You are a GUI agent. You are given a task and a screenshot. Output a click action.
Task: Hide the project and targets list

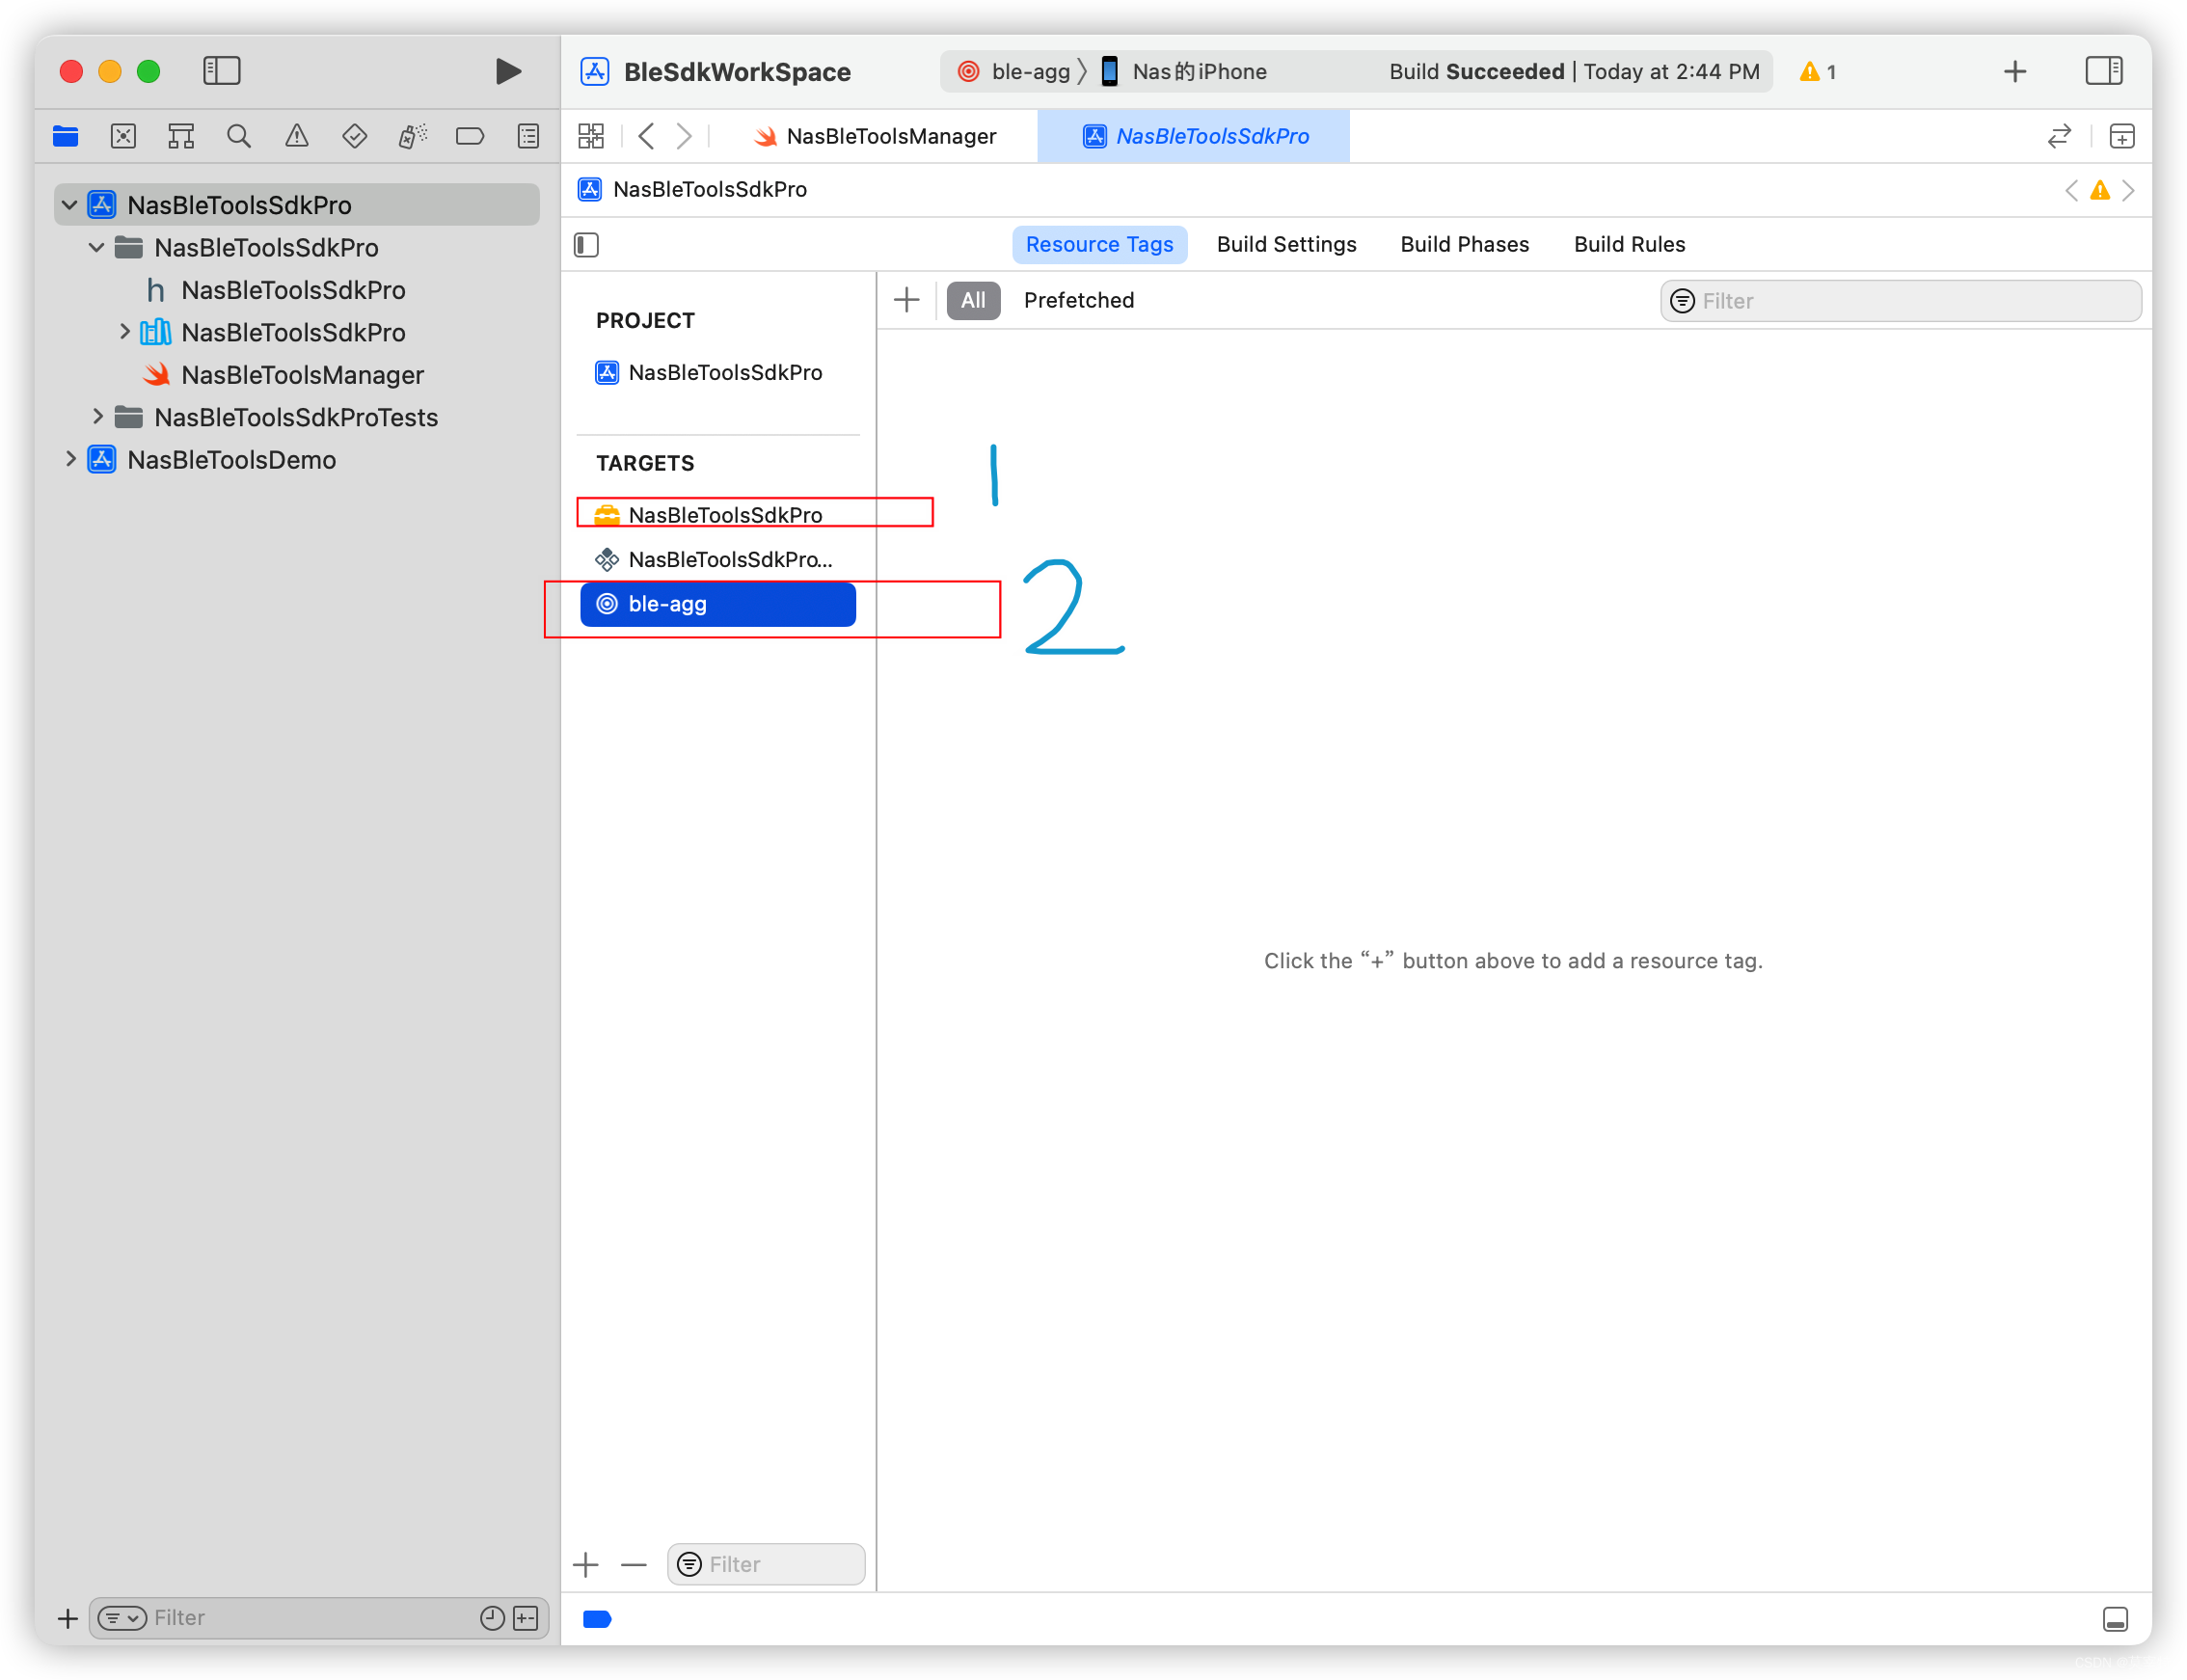click(587, 245)
